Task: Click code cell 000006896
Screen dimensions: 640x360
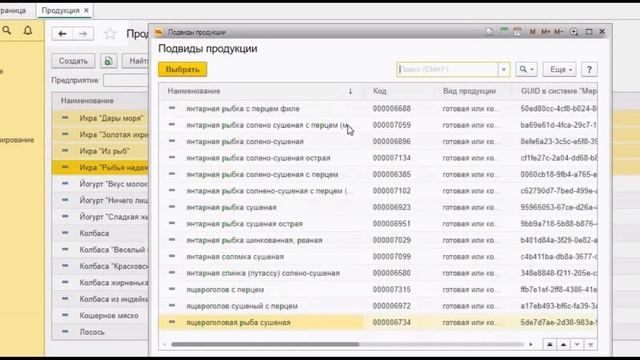Action: pyautogui.click(x=391, y=141)
